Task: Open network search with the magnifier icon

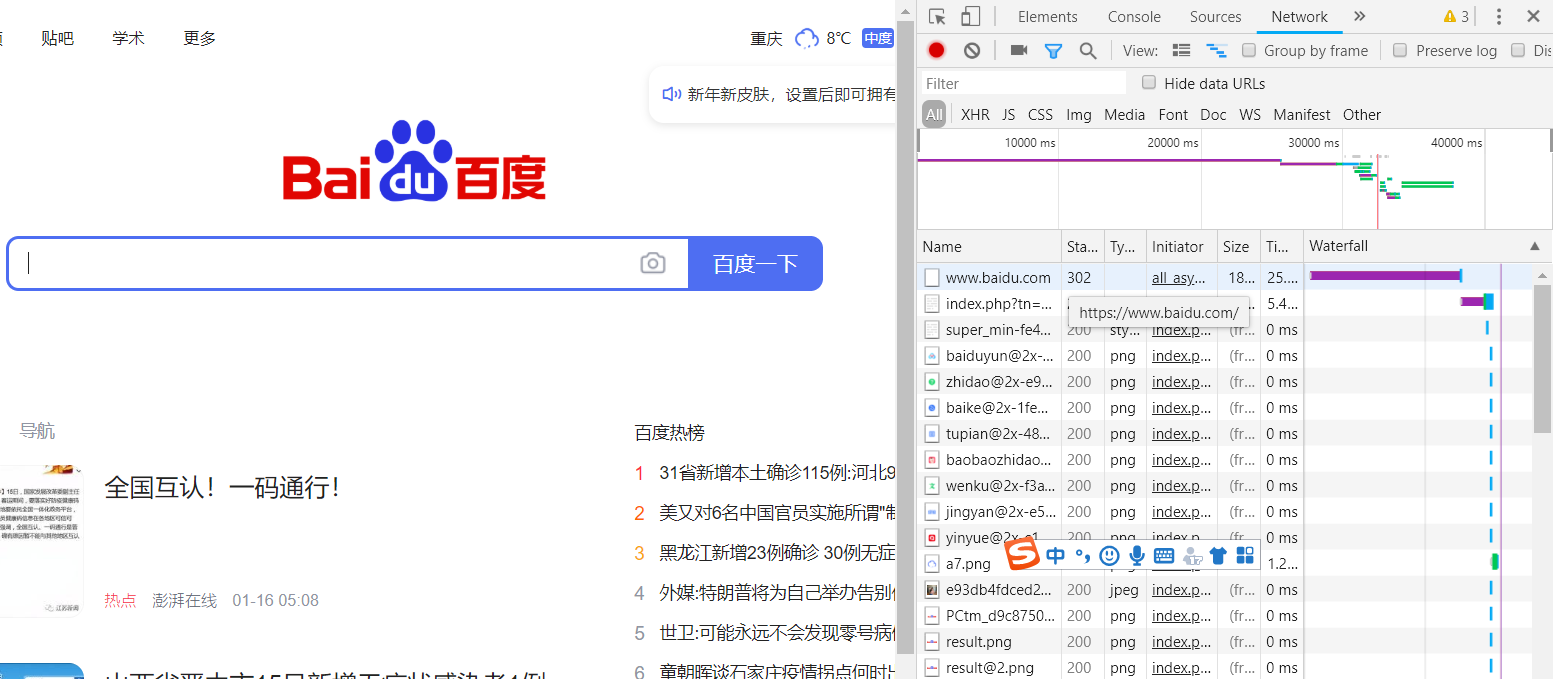Action: pos(1088,50)
